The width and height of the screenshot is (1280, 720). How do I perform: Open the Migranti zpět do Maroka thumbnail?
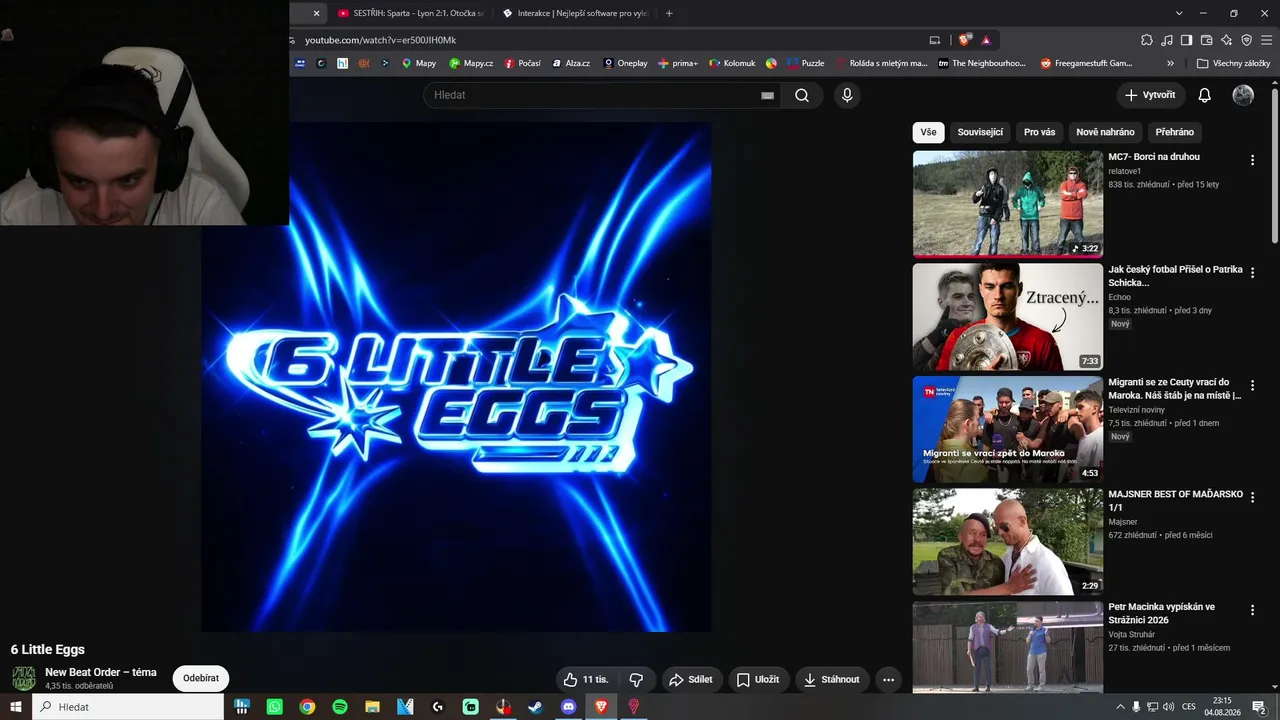[1008, 429]
